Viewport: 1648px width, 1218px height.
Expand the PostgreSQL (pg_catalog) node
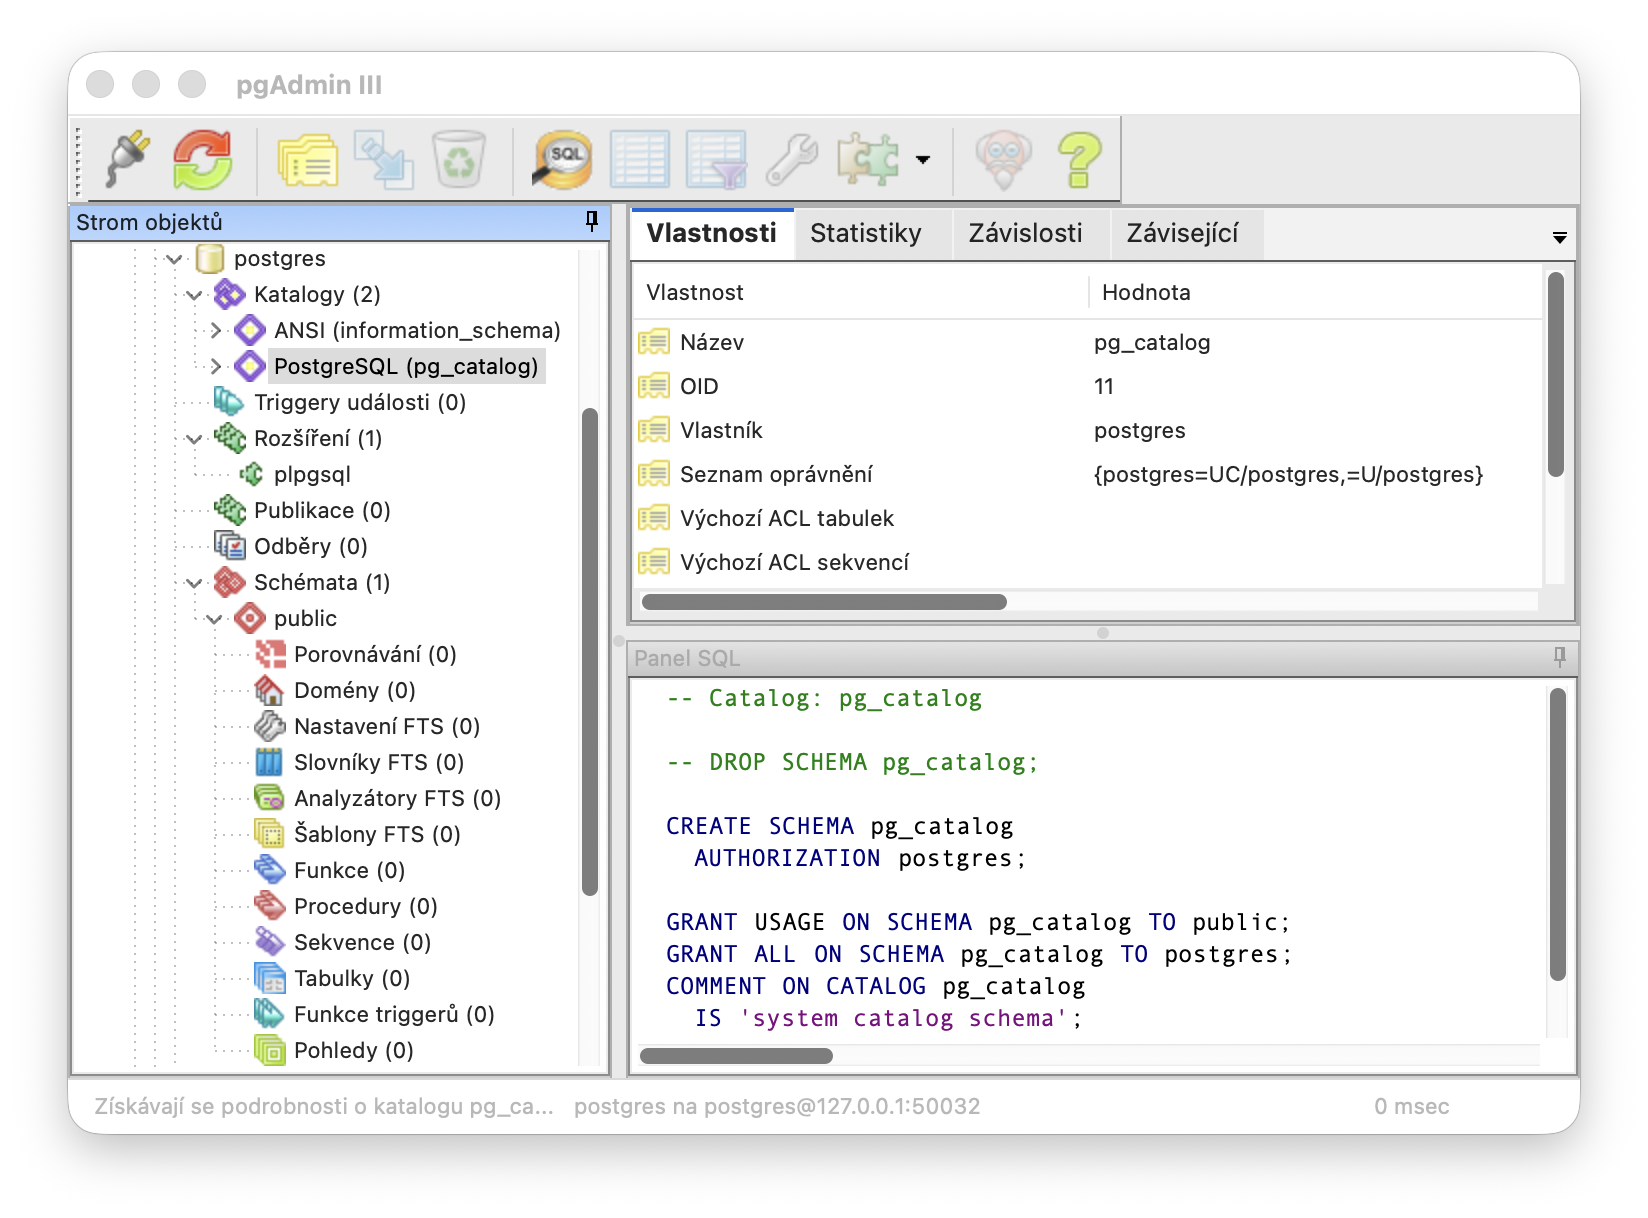(216, 366)
